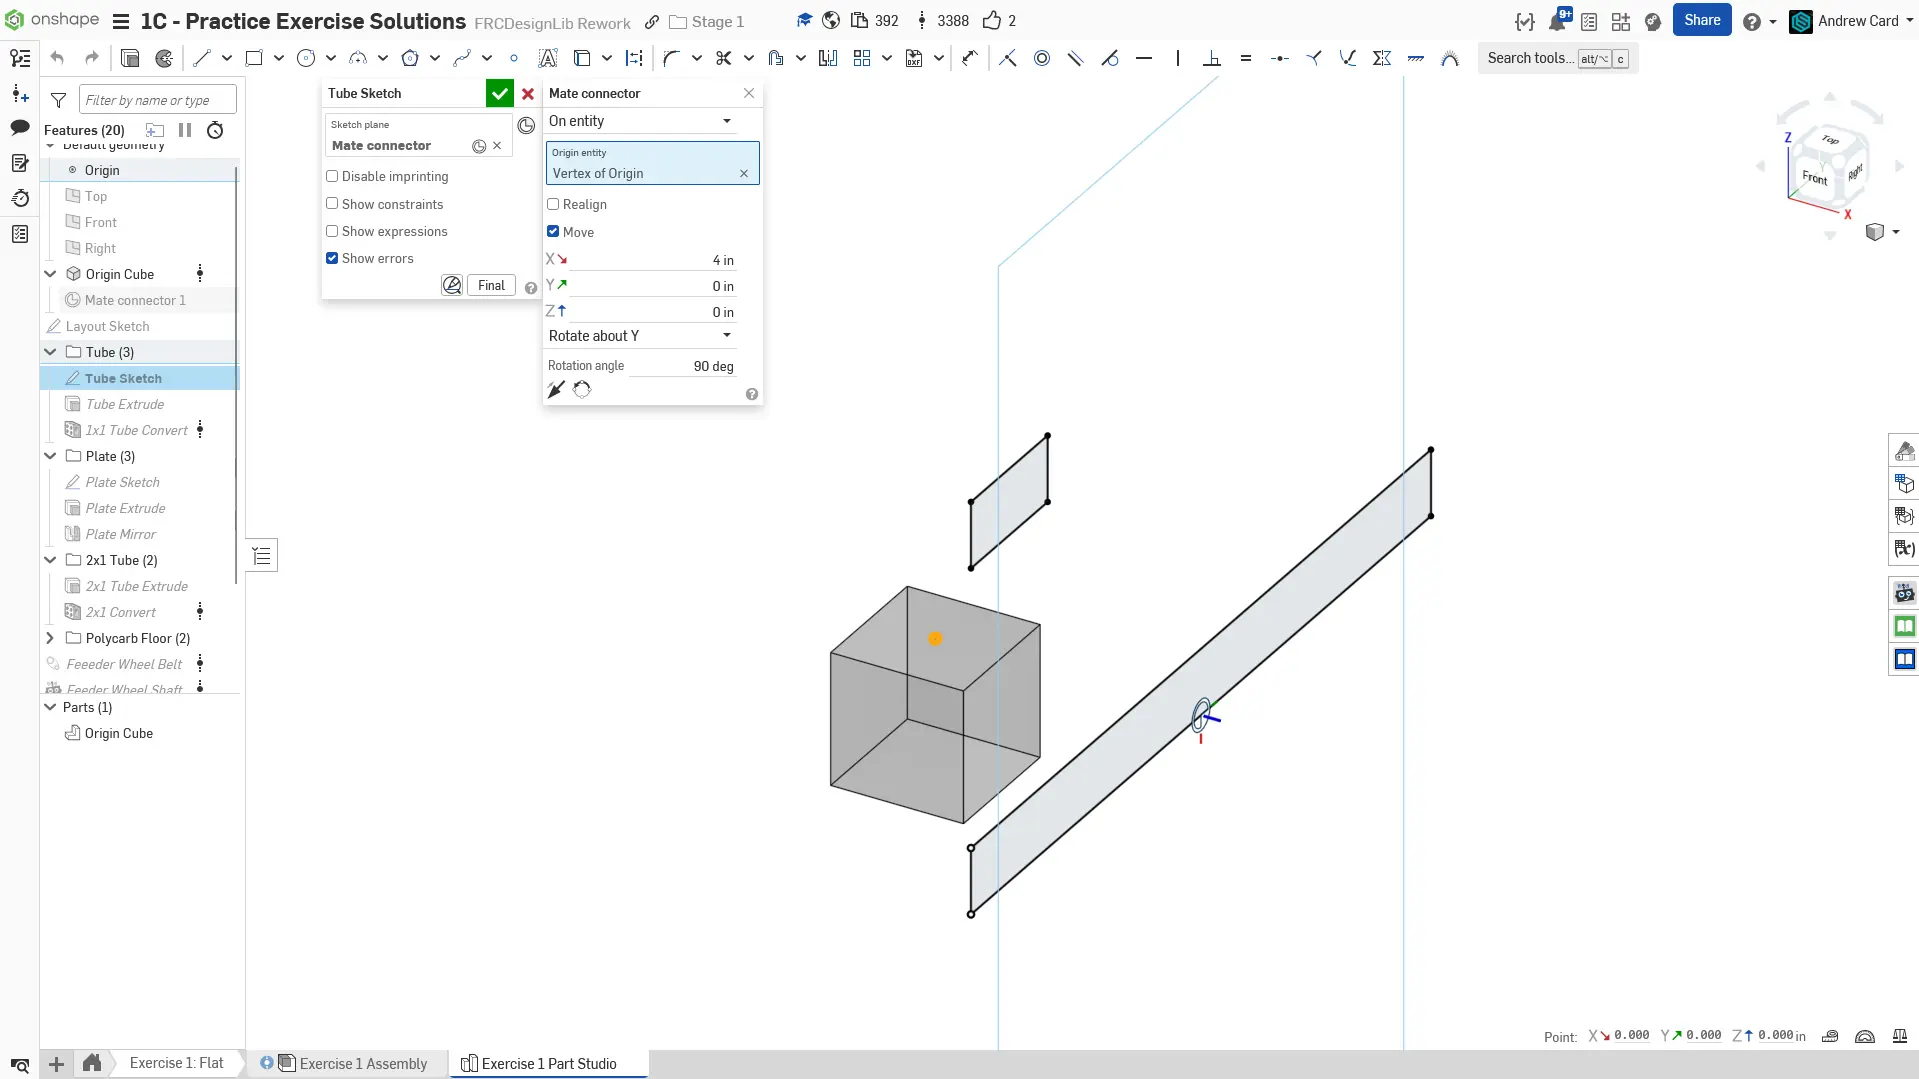Screen dimensions: 1919x1079
Task: Select the Center point circle tool
Action: tap(306, 58)
